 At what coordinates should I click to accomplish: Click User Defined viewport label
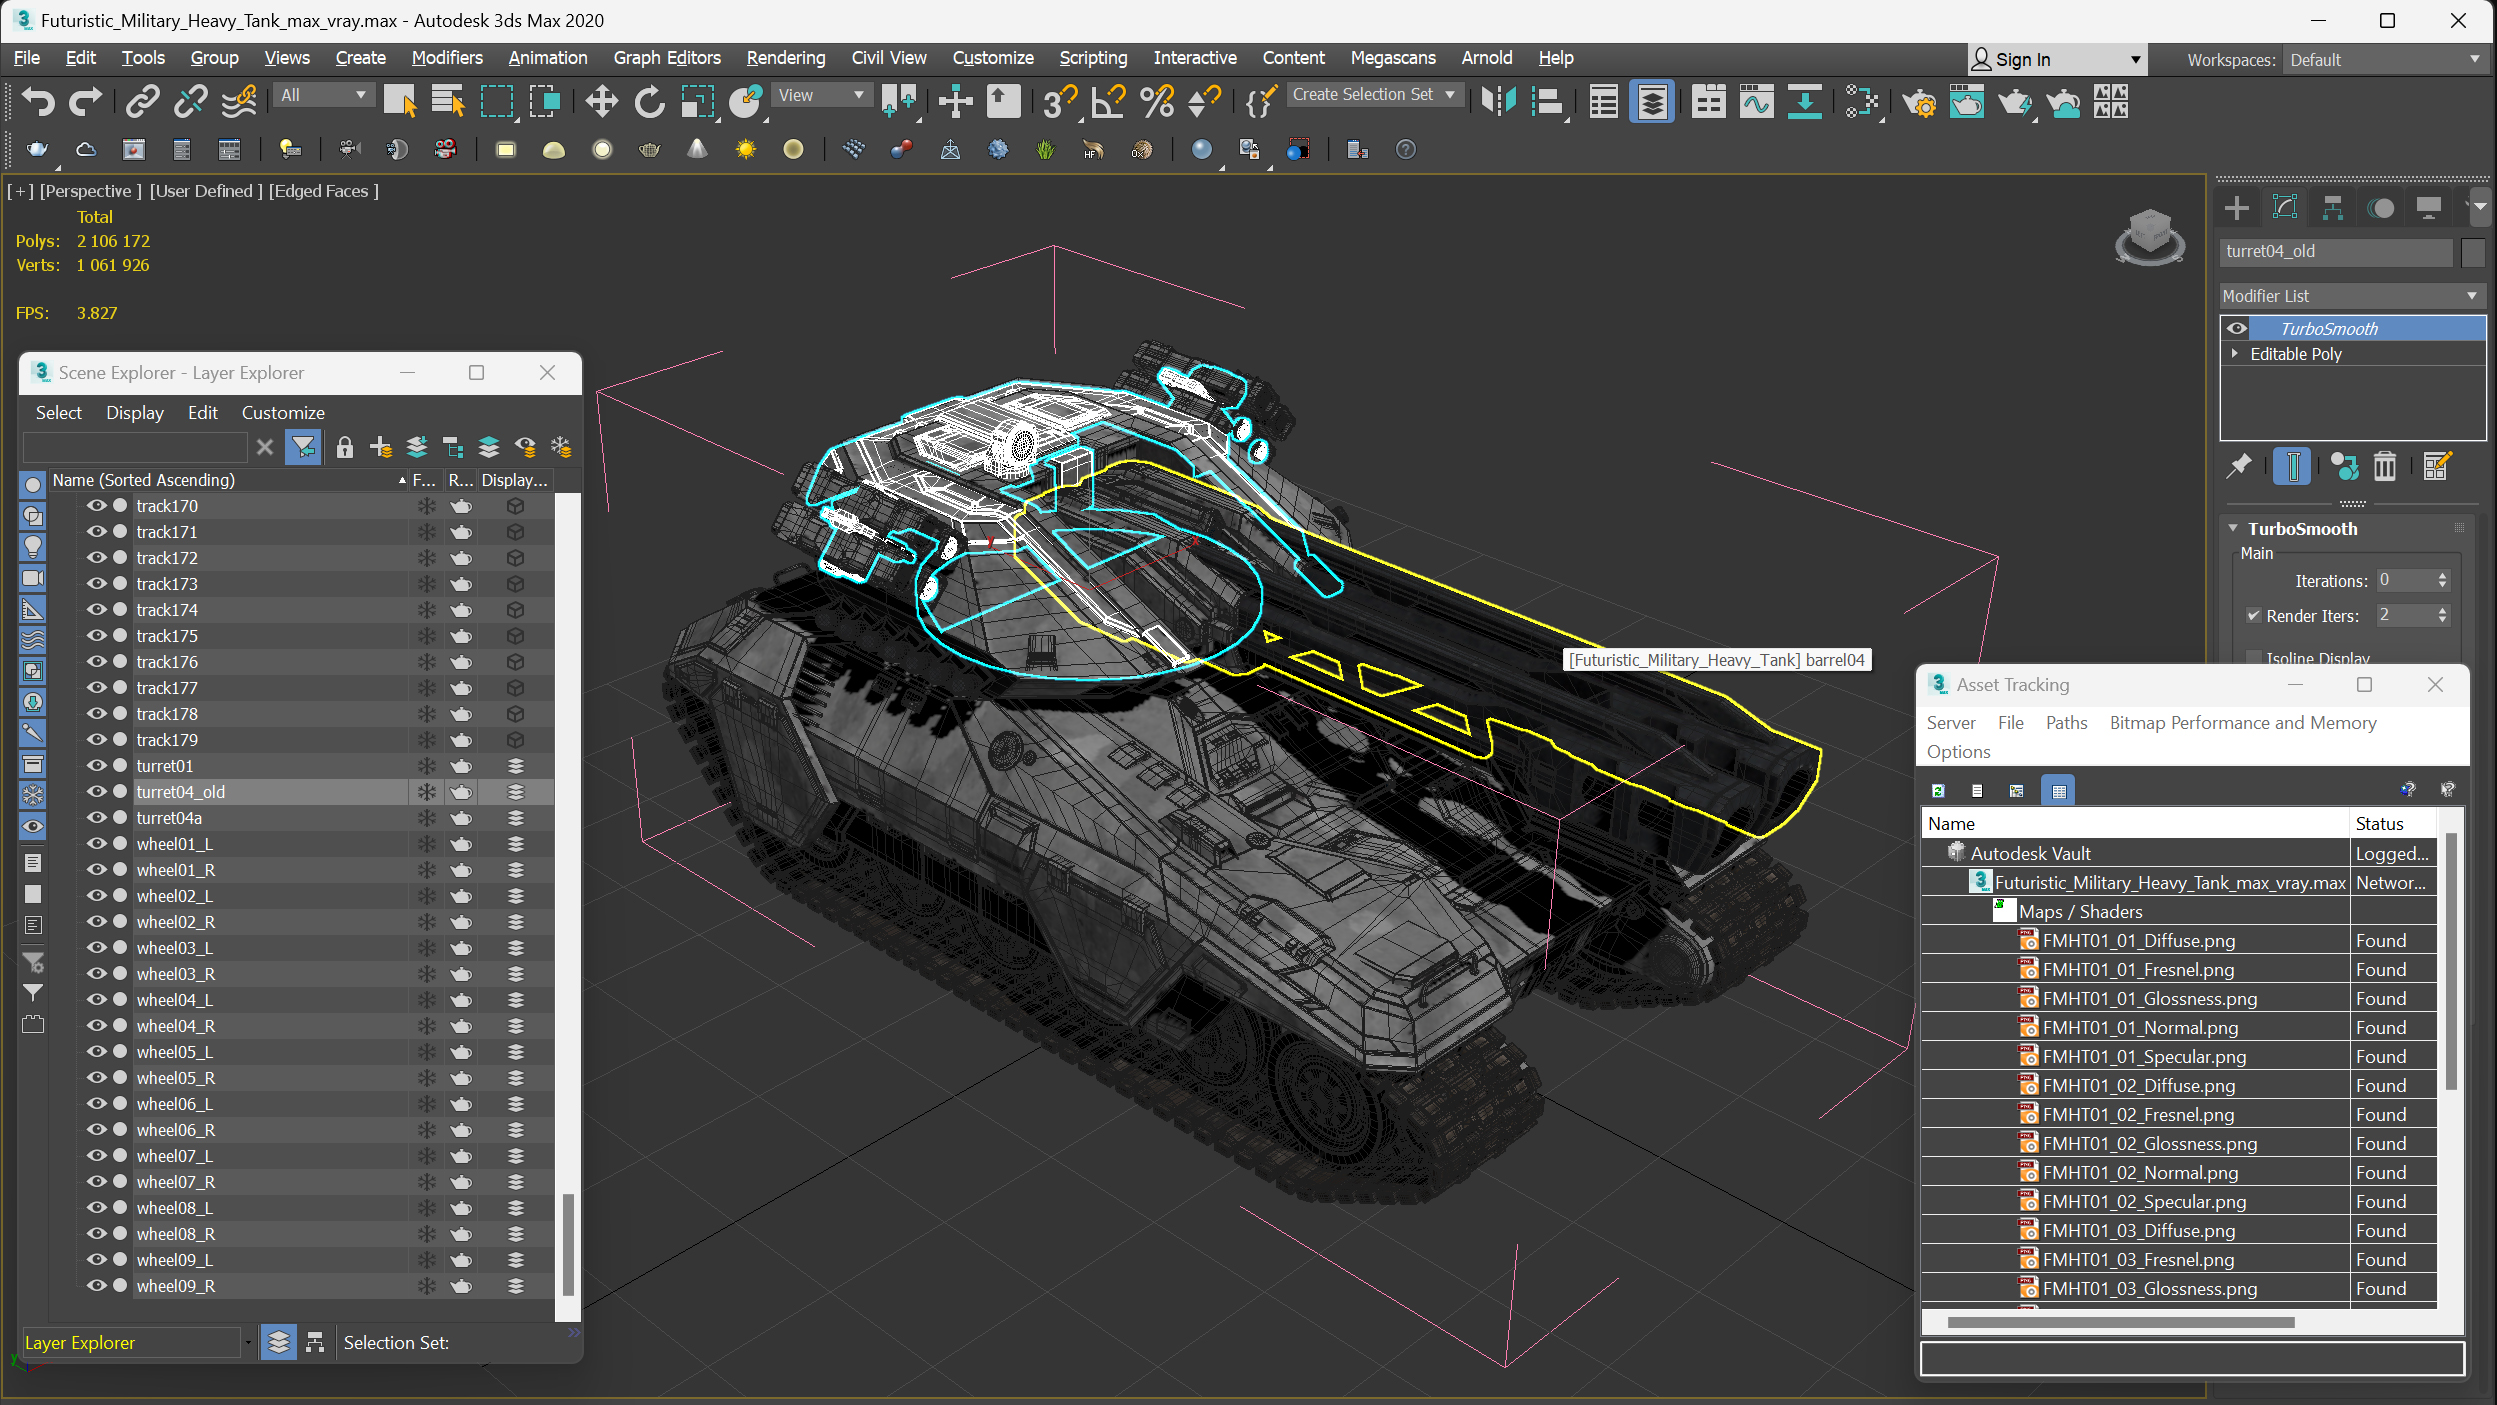click(x=206, y=191)
